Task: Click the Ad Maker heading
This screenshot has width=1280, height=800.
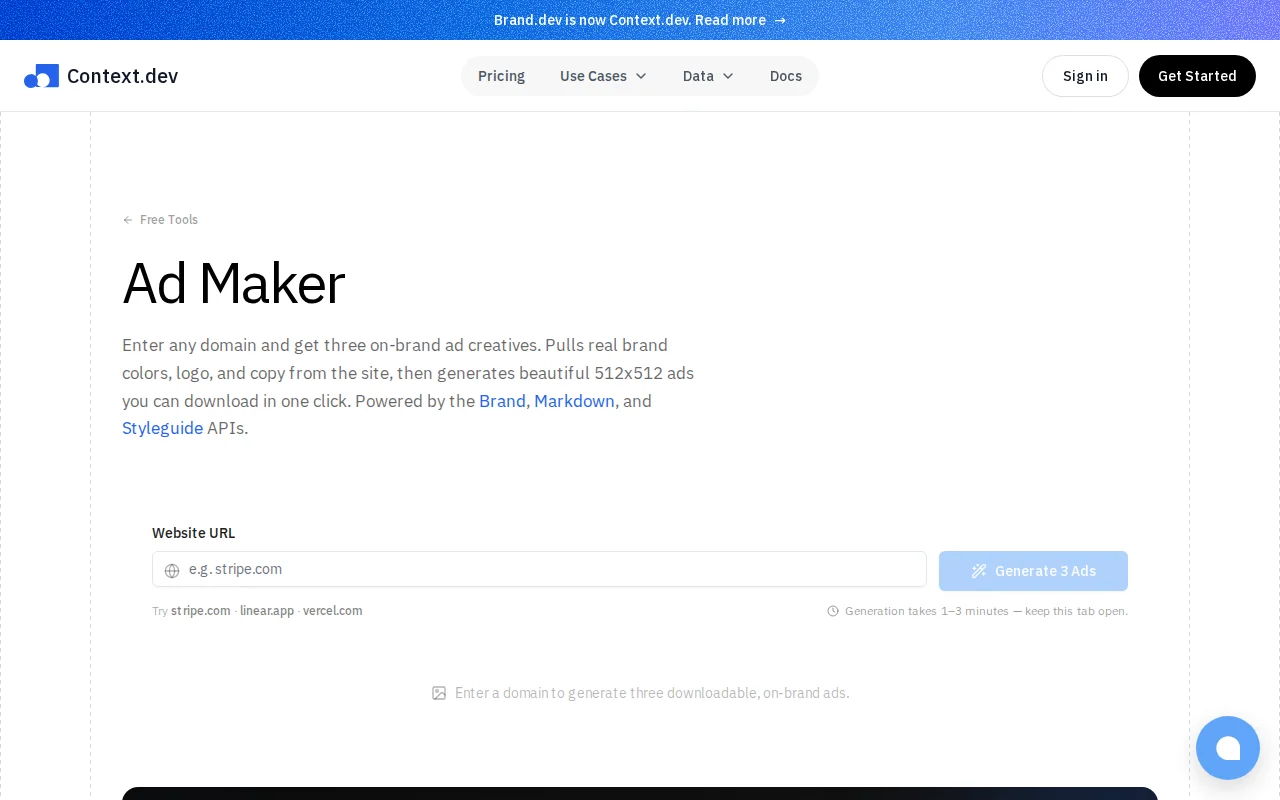Action: coord(233,284)
